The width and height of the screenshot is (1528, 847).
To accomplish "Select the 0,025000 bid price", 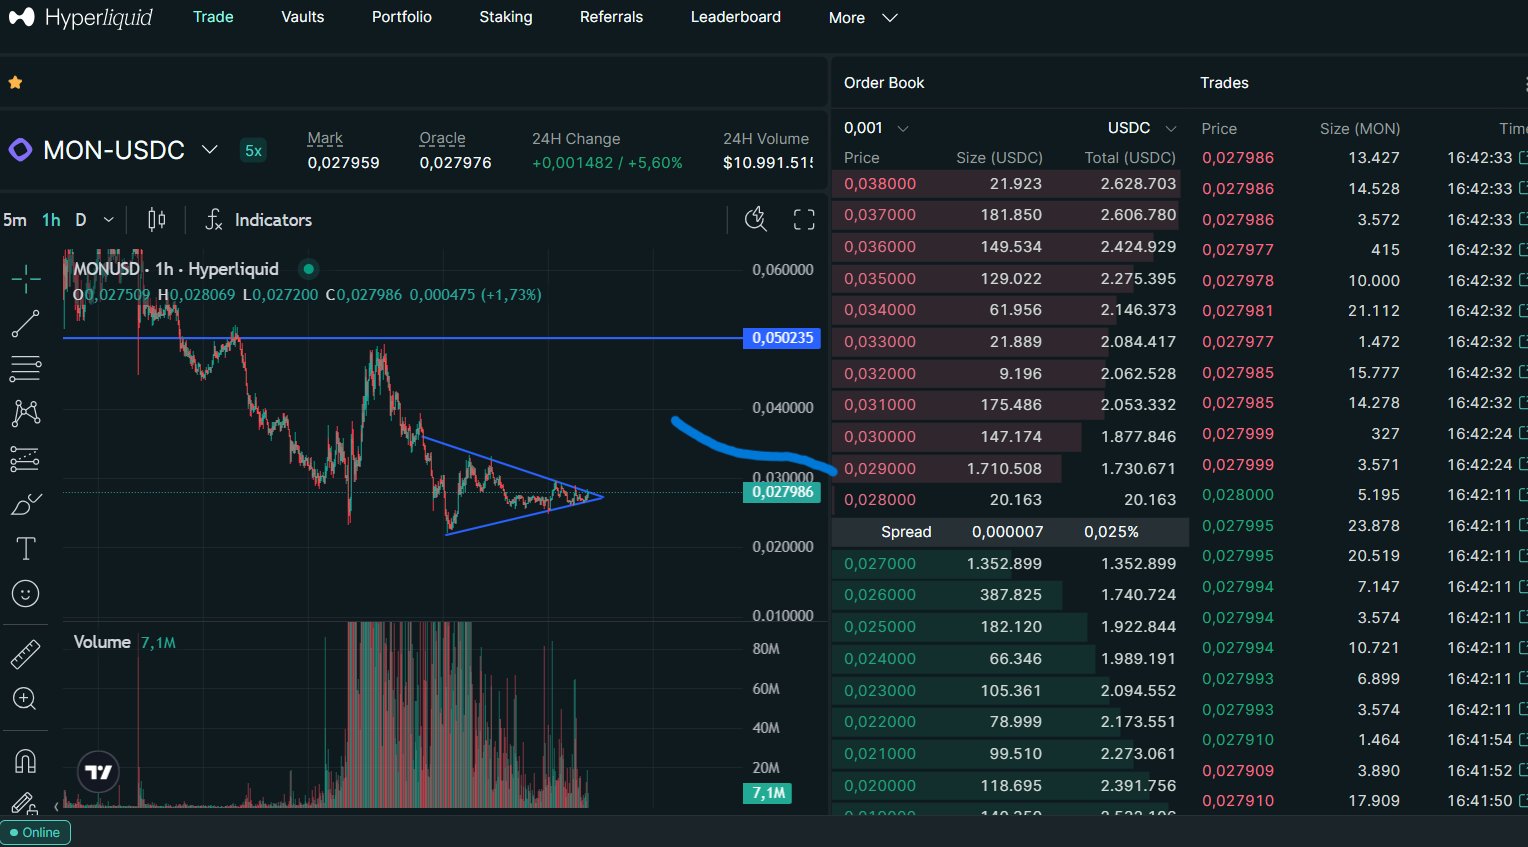I will point(880,627).
